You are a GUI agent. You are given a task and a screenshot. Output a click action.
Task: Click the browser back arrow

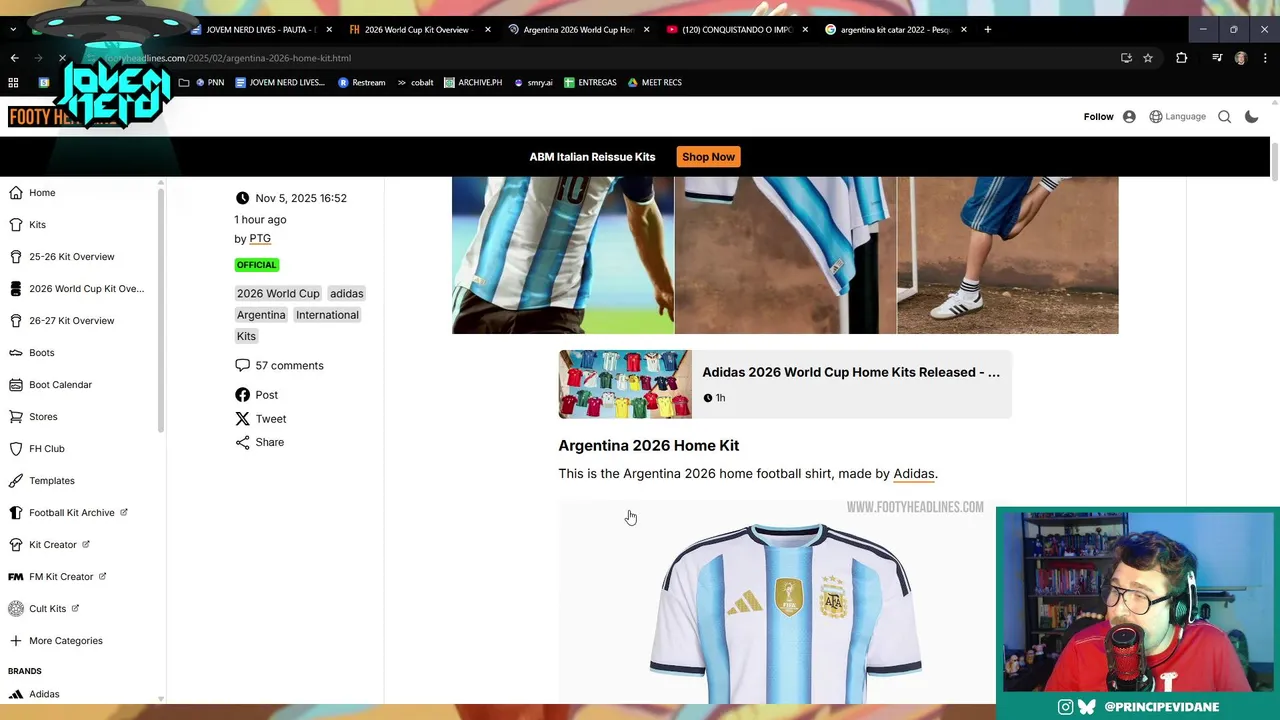[14, 58]
